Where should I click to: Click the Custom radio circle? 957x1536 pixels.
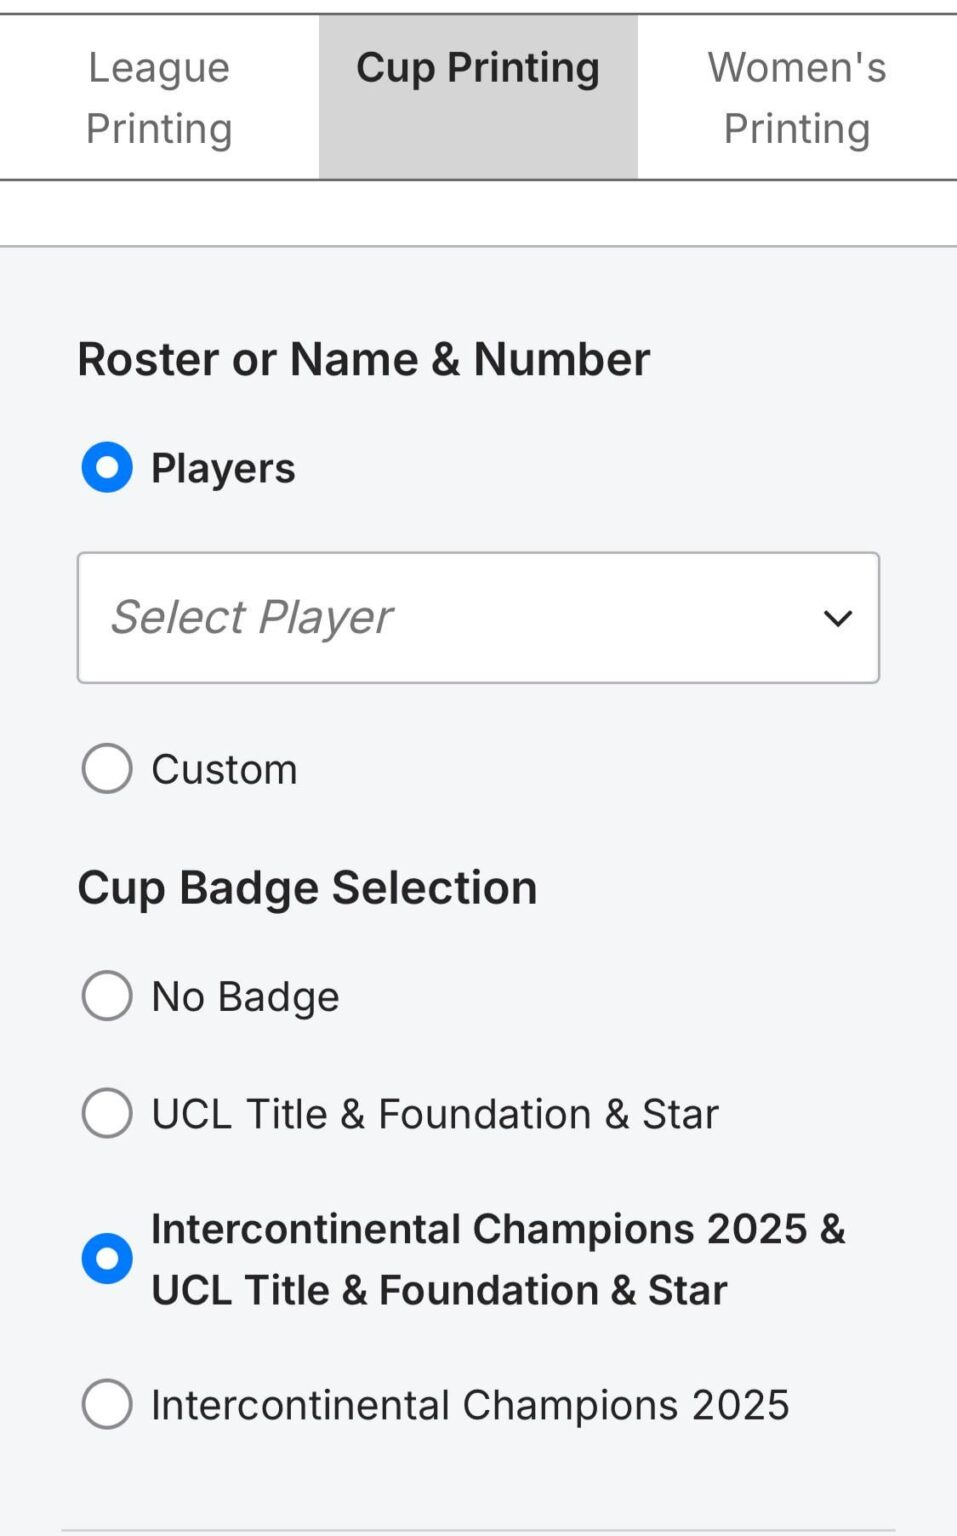tap(106, 768)
